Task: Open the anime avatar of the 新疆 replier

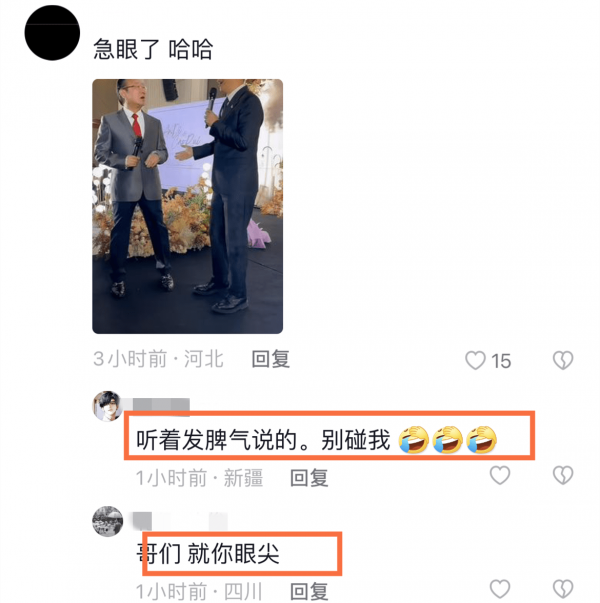Action: (108, 406)
